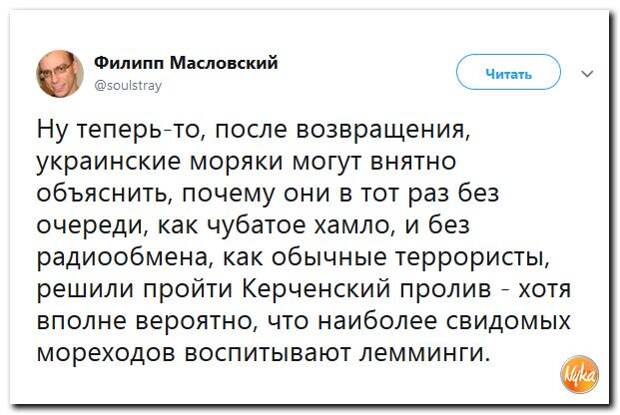Click the word украинские in the tweet
This screenshot has width=620, height=415.
[x=108, y=162]
